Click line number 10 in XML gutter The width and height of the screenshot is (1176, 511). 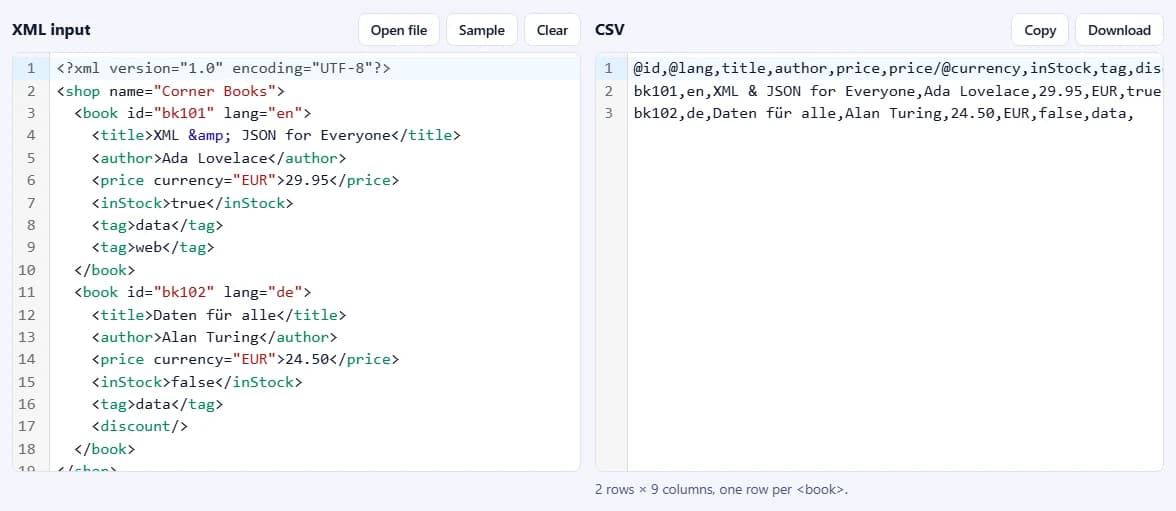point(26,270)
